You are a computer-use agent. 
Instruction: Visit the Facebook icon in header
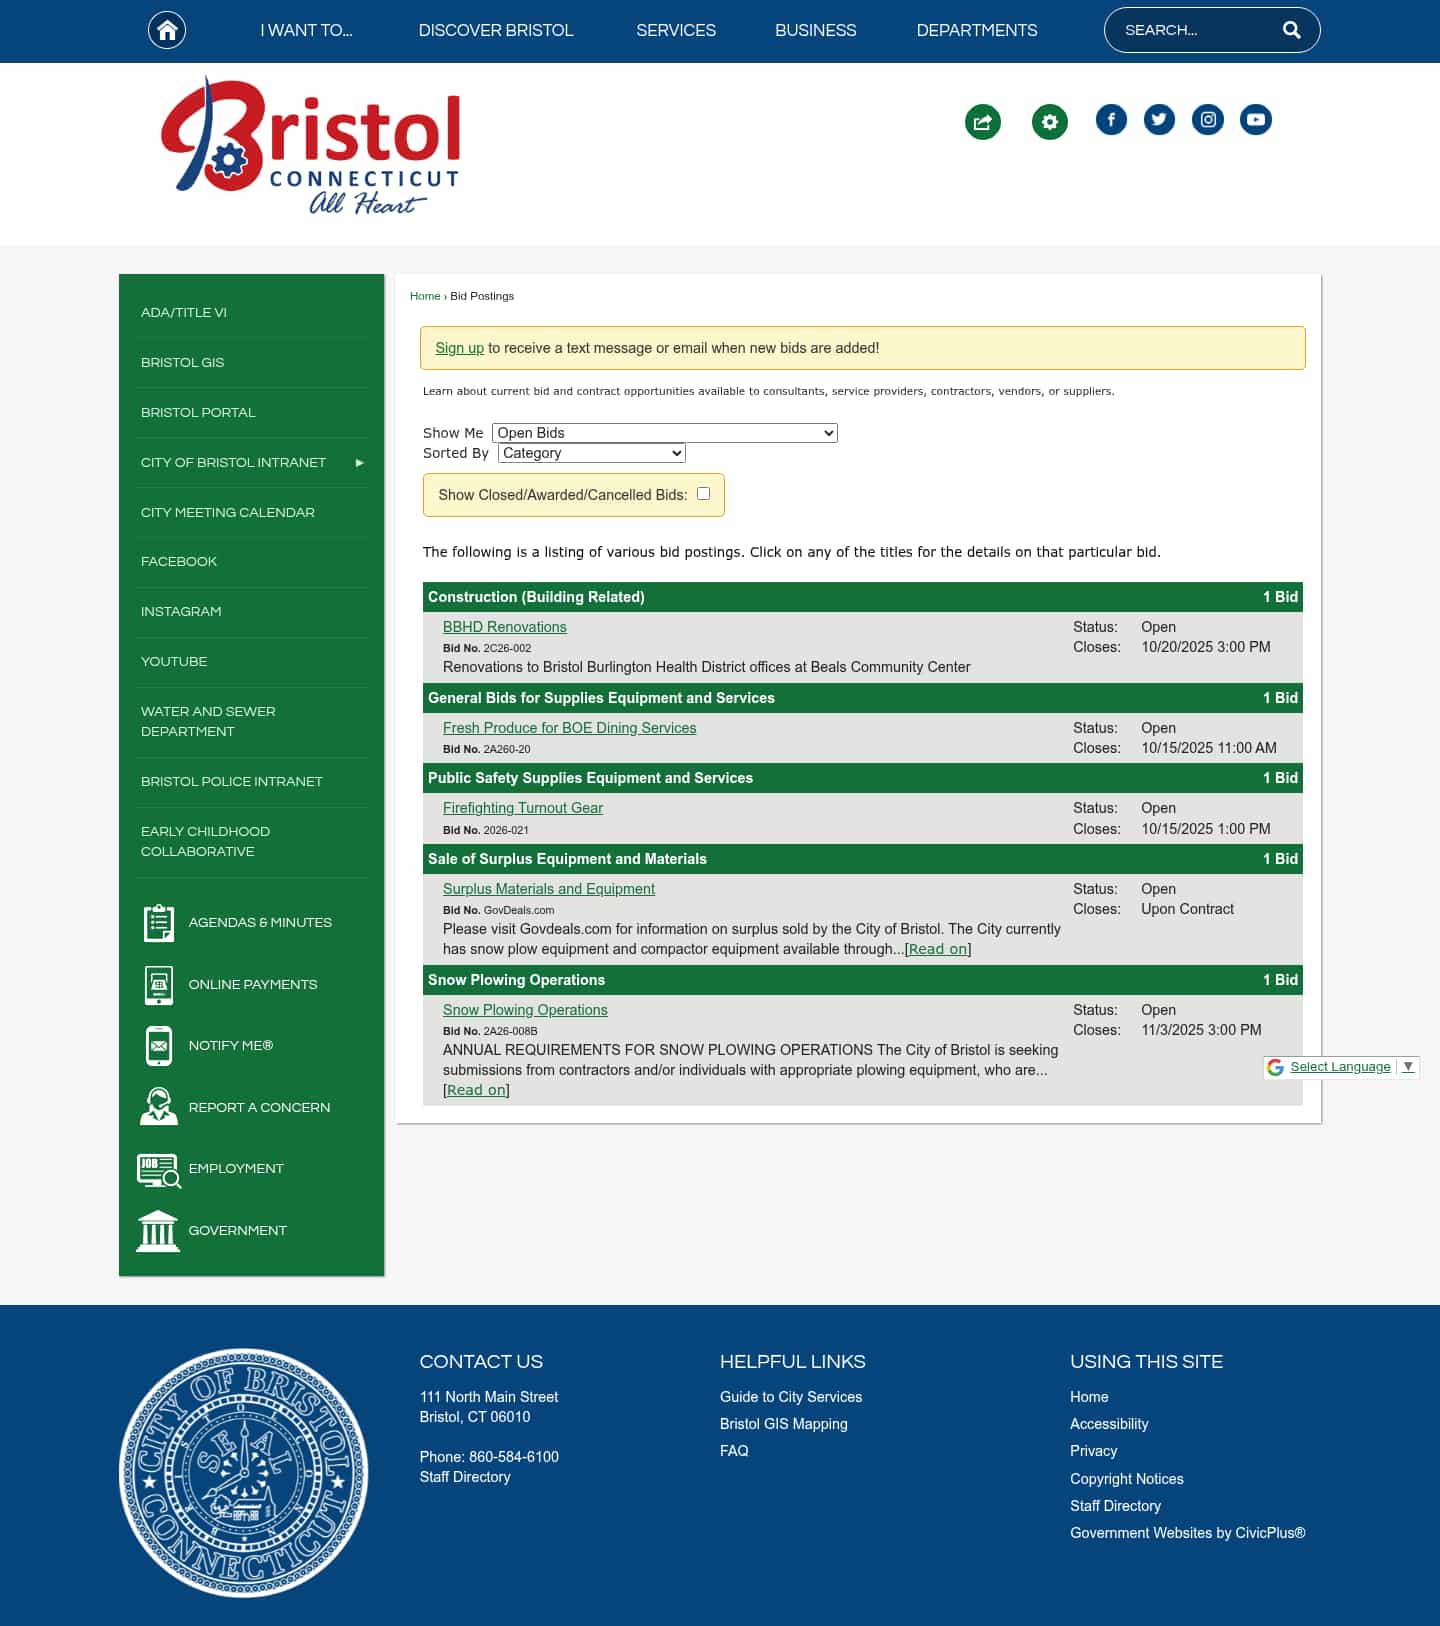pos(1111,120)
